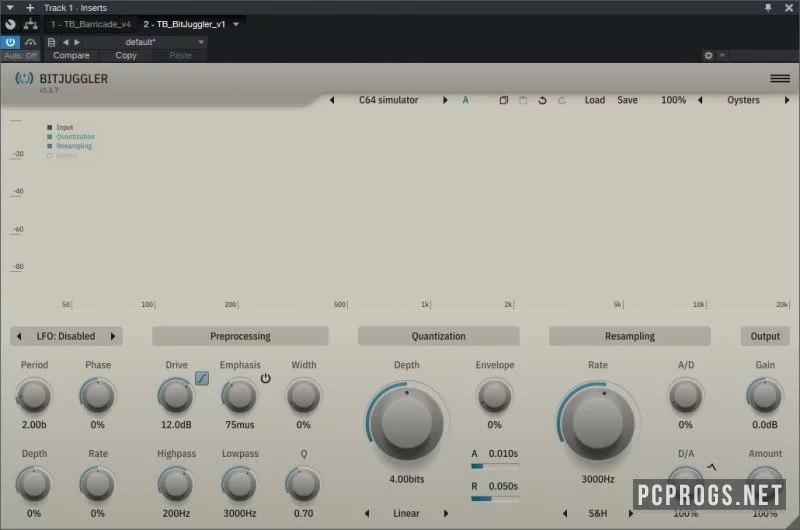Open the insert plugin selector dropdown arrow
800x530 pixels.
(236, 24)
